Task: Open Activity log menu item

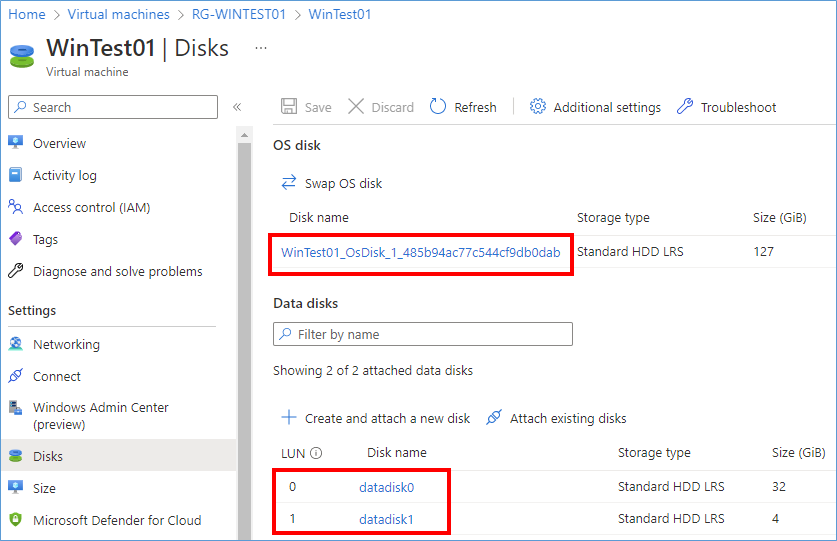Action: (65, 176)
